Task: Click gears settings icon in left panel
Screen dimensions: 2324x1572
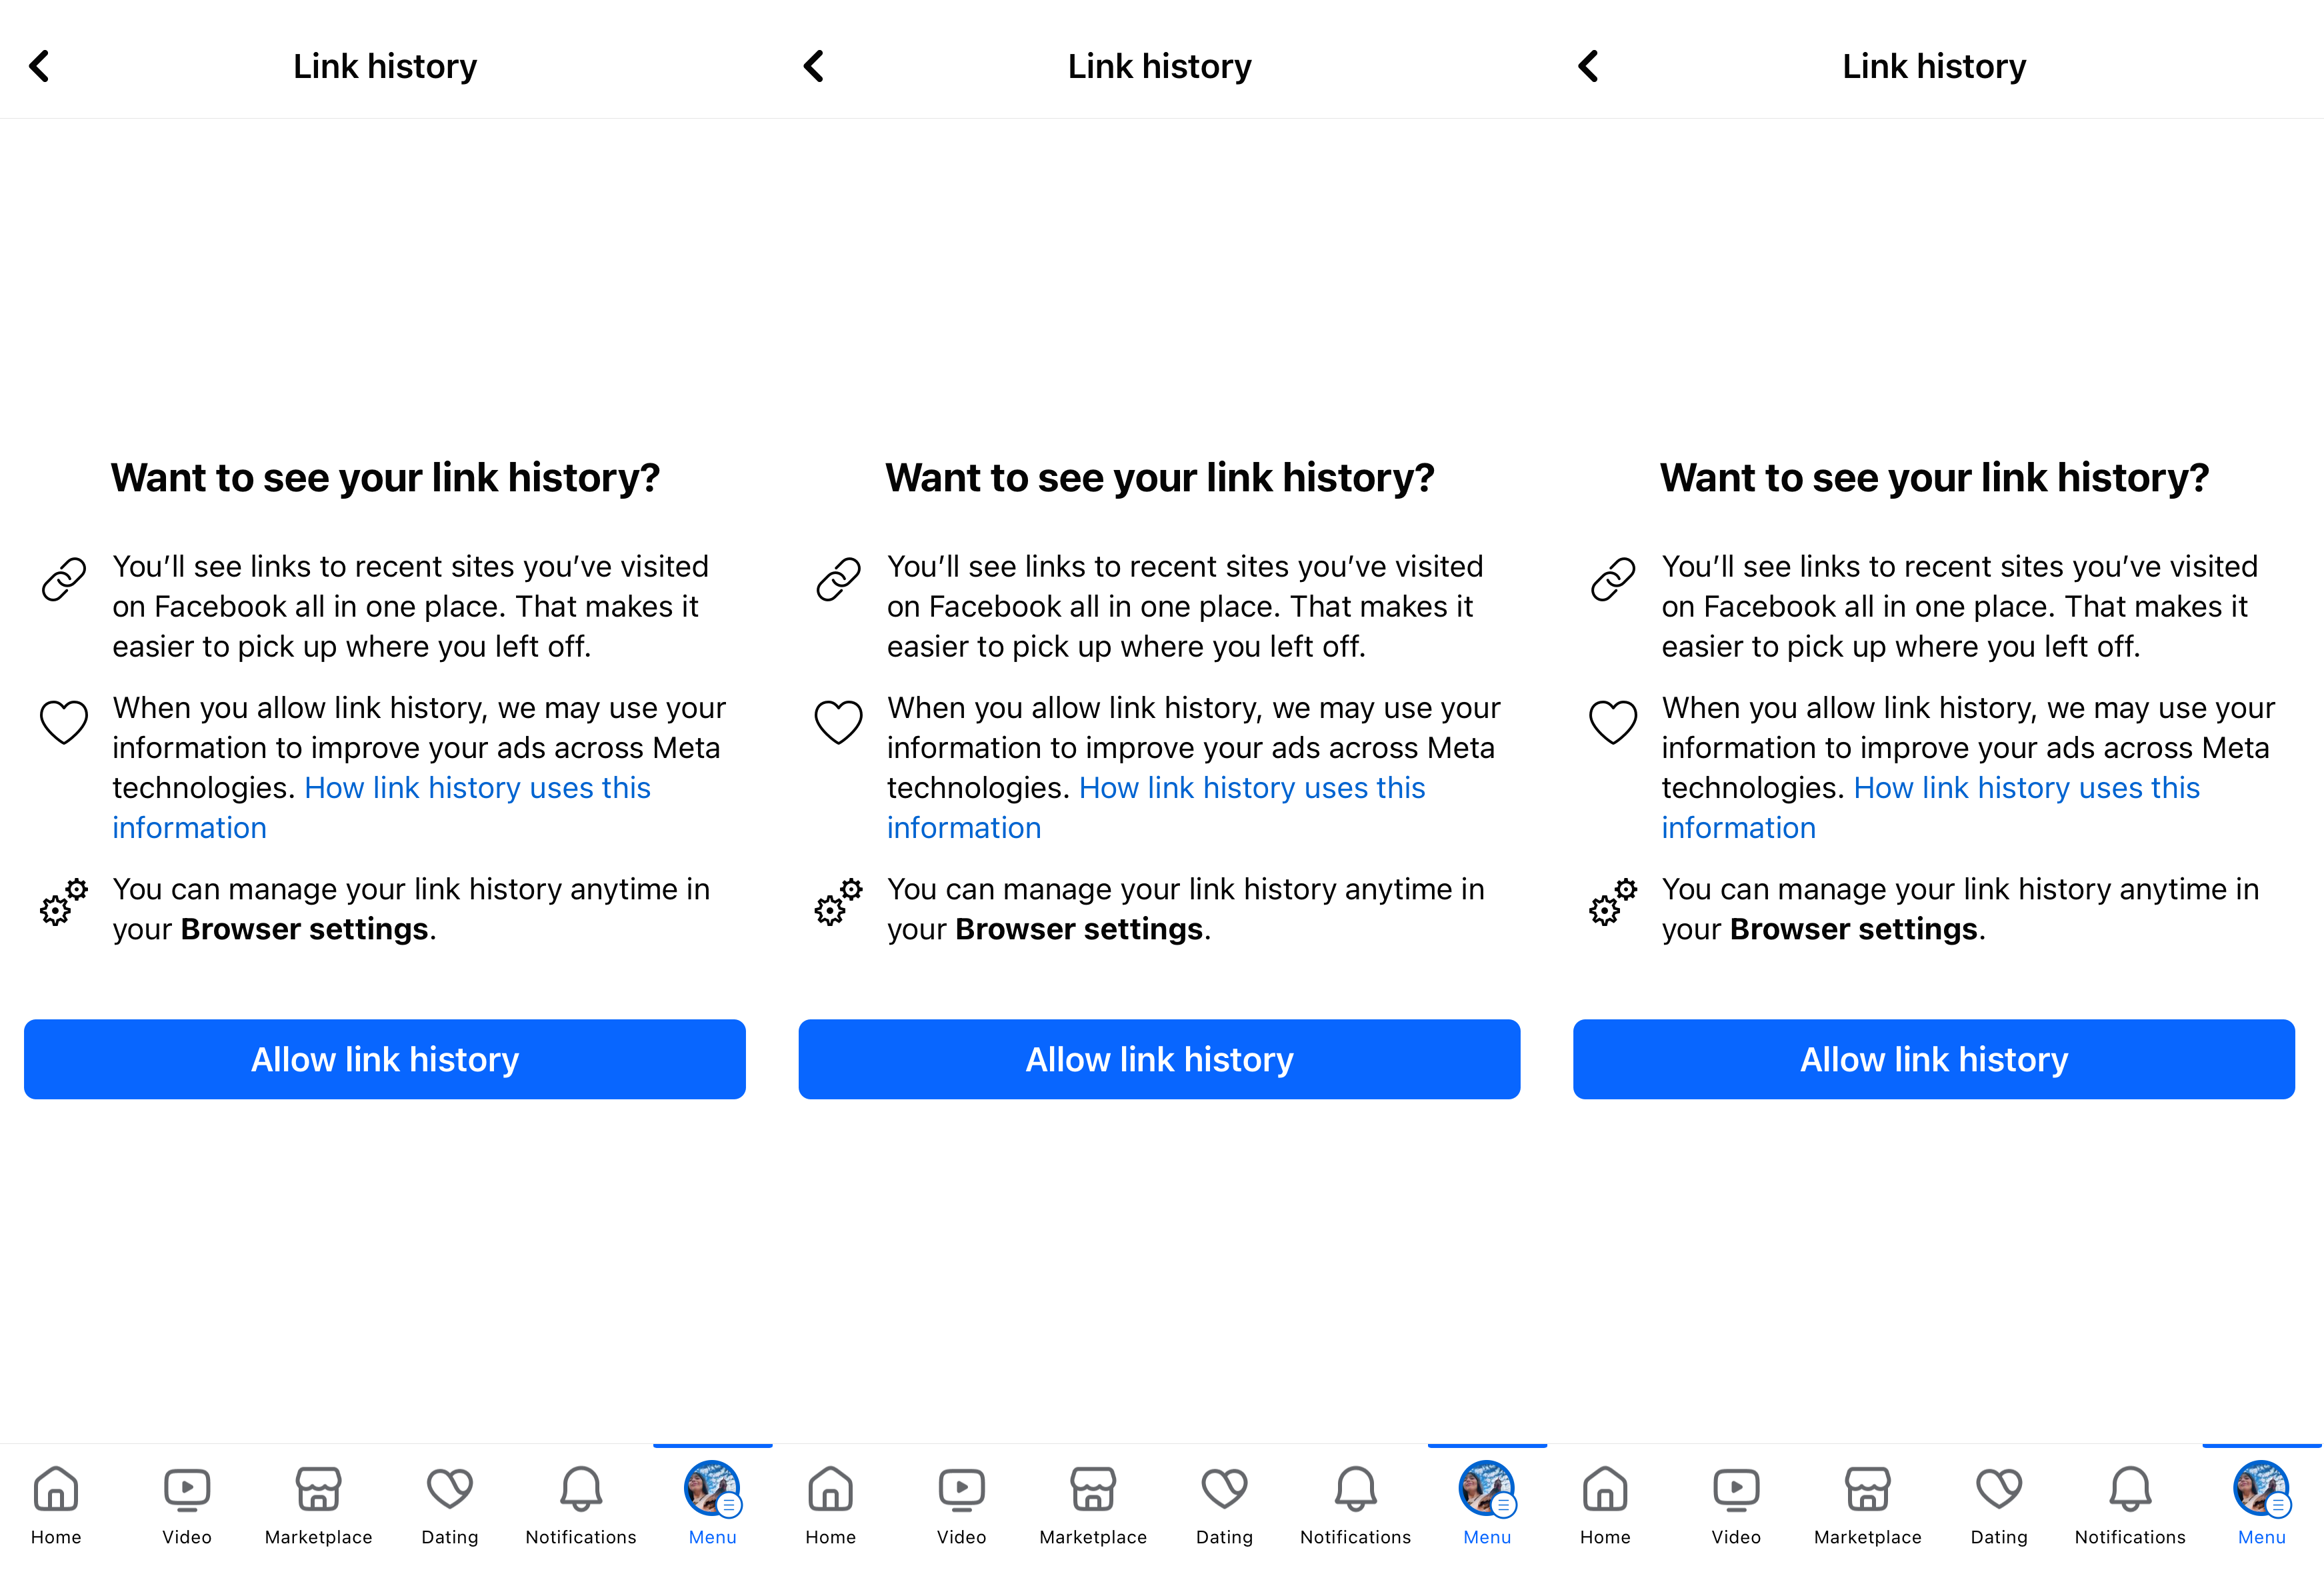Action: click(64, 902)
